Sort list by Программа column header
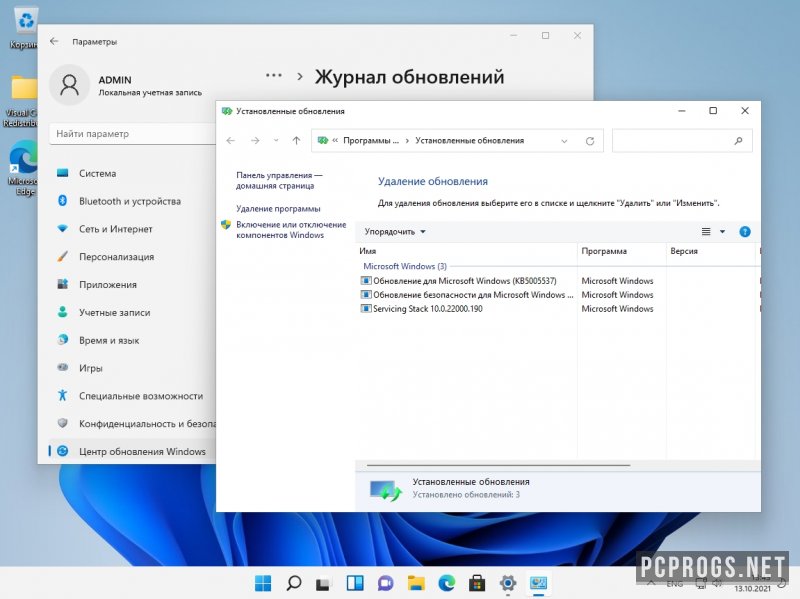This screenshot has height=599, width=800. coord(622,251)
